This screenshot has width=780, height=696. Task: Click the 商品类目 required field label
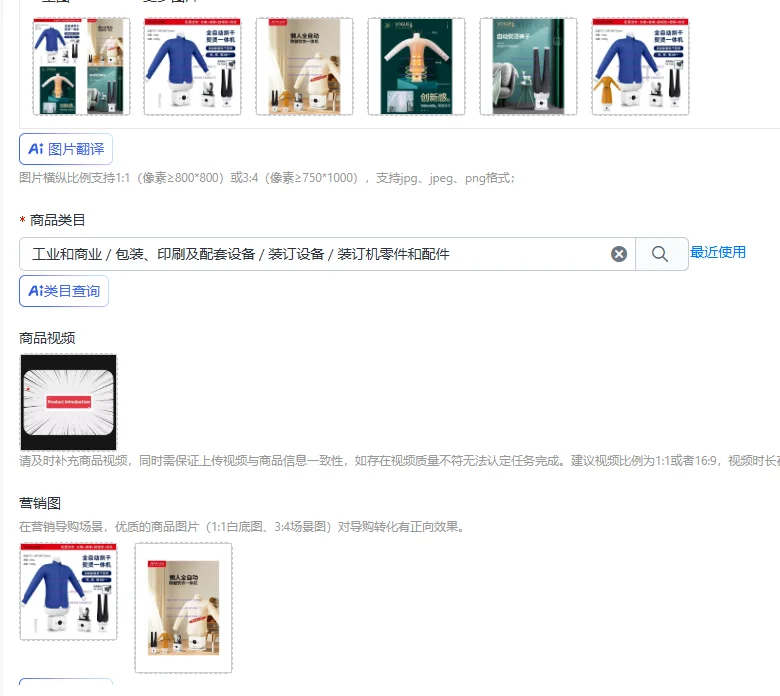coord(57,220)
